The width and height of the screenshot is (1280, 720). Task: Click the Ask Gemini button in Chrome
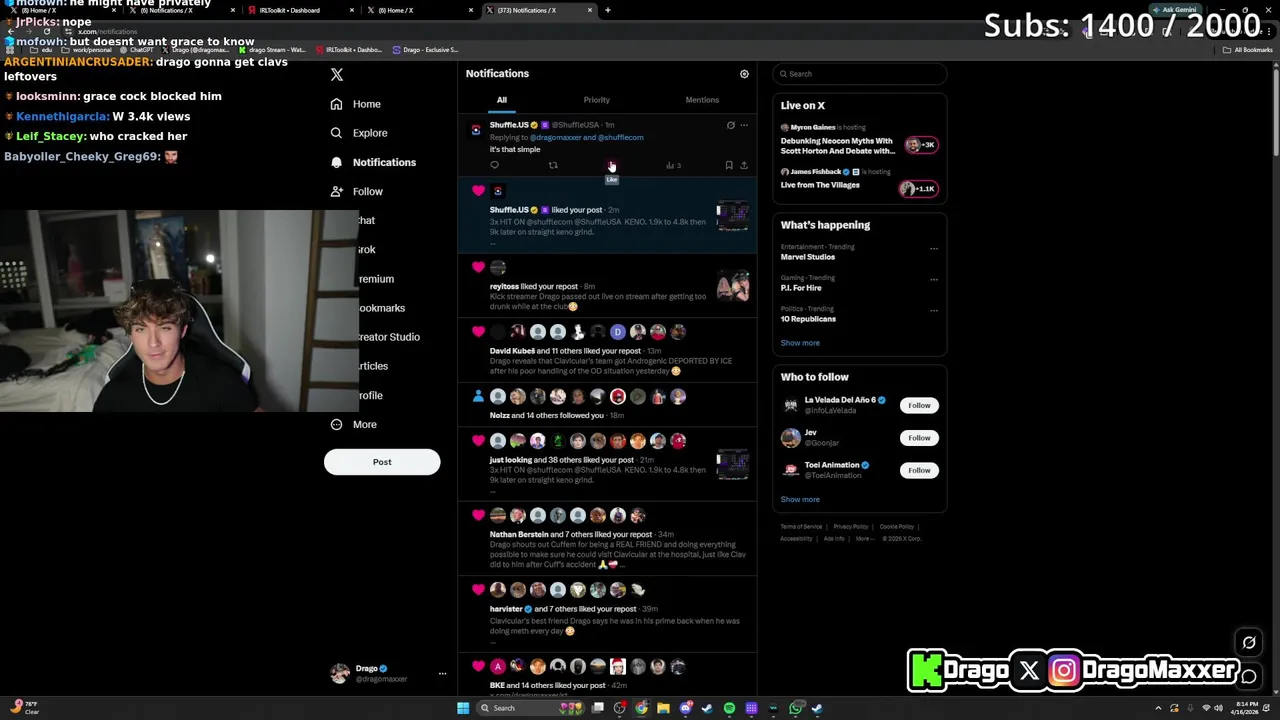pos(1174,10)
